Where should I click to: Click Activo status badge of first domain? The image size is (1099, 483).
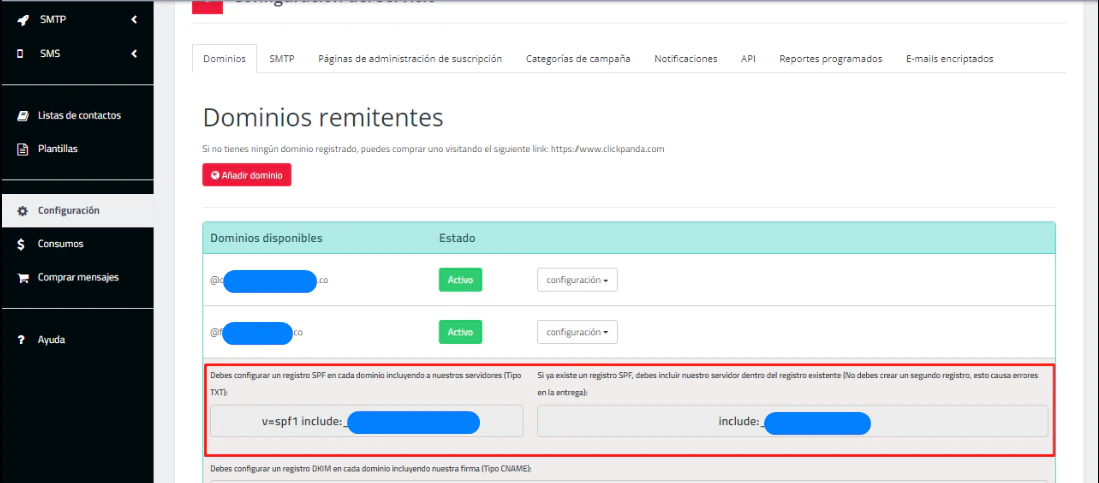coord(460,280)
